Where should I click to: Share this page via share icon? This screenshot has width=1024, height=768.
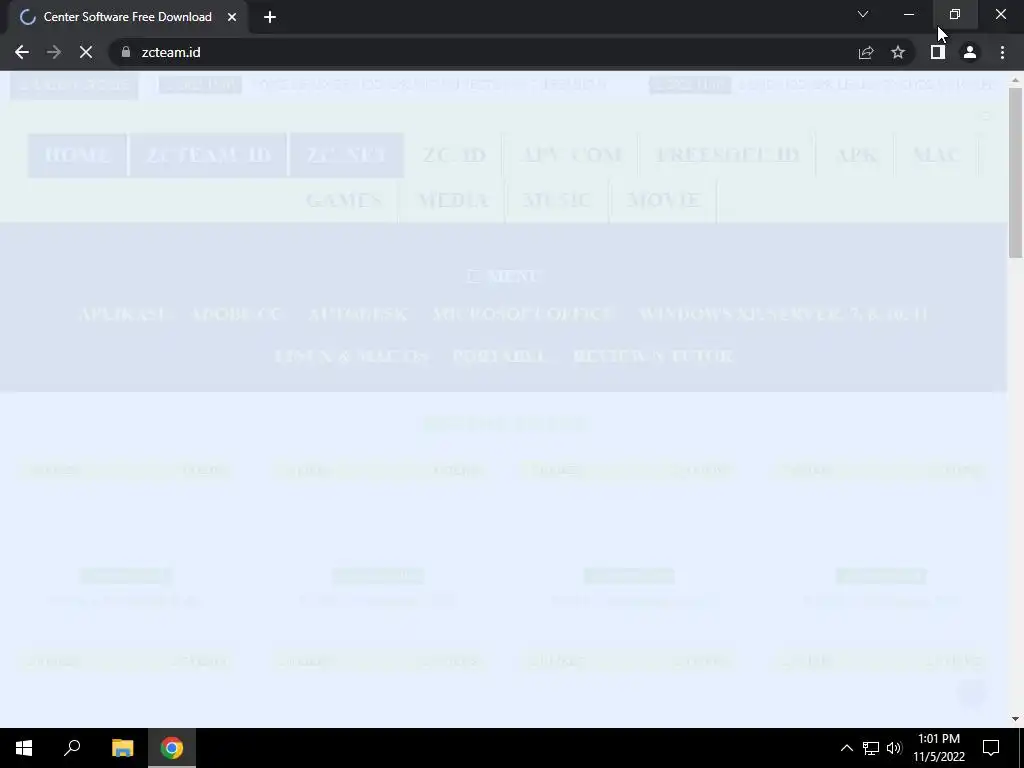tap(866, 52)
